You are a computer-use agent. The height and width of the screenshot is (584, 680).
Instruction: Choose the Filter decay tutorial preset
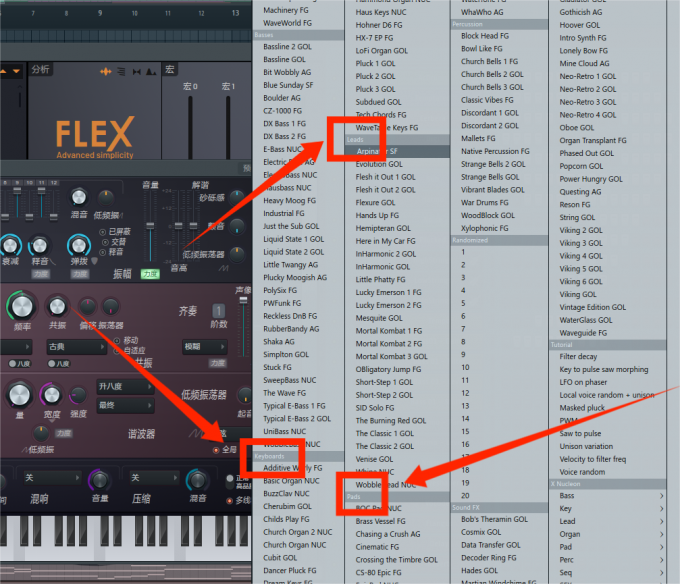pos(578,356)
